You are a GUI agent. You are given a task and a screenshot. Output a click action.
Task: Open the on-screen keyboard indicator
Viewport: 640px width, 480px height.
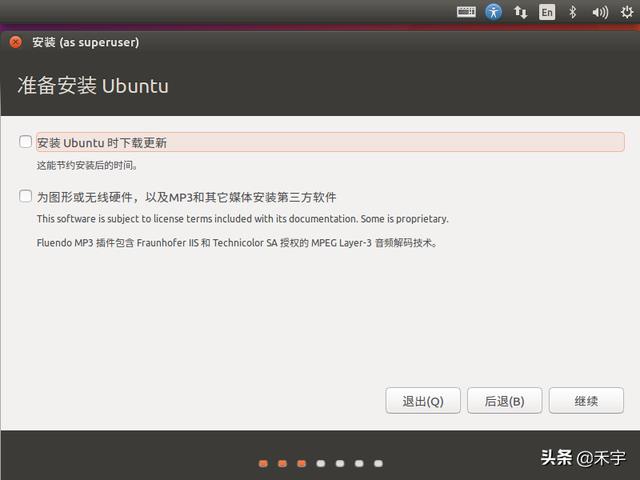tap(466, 12)
